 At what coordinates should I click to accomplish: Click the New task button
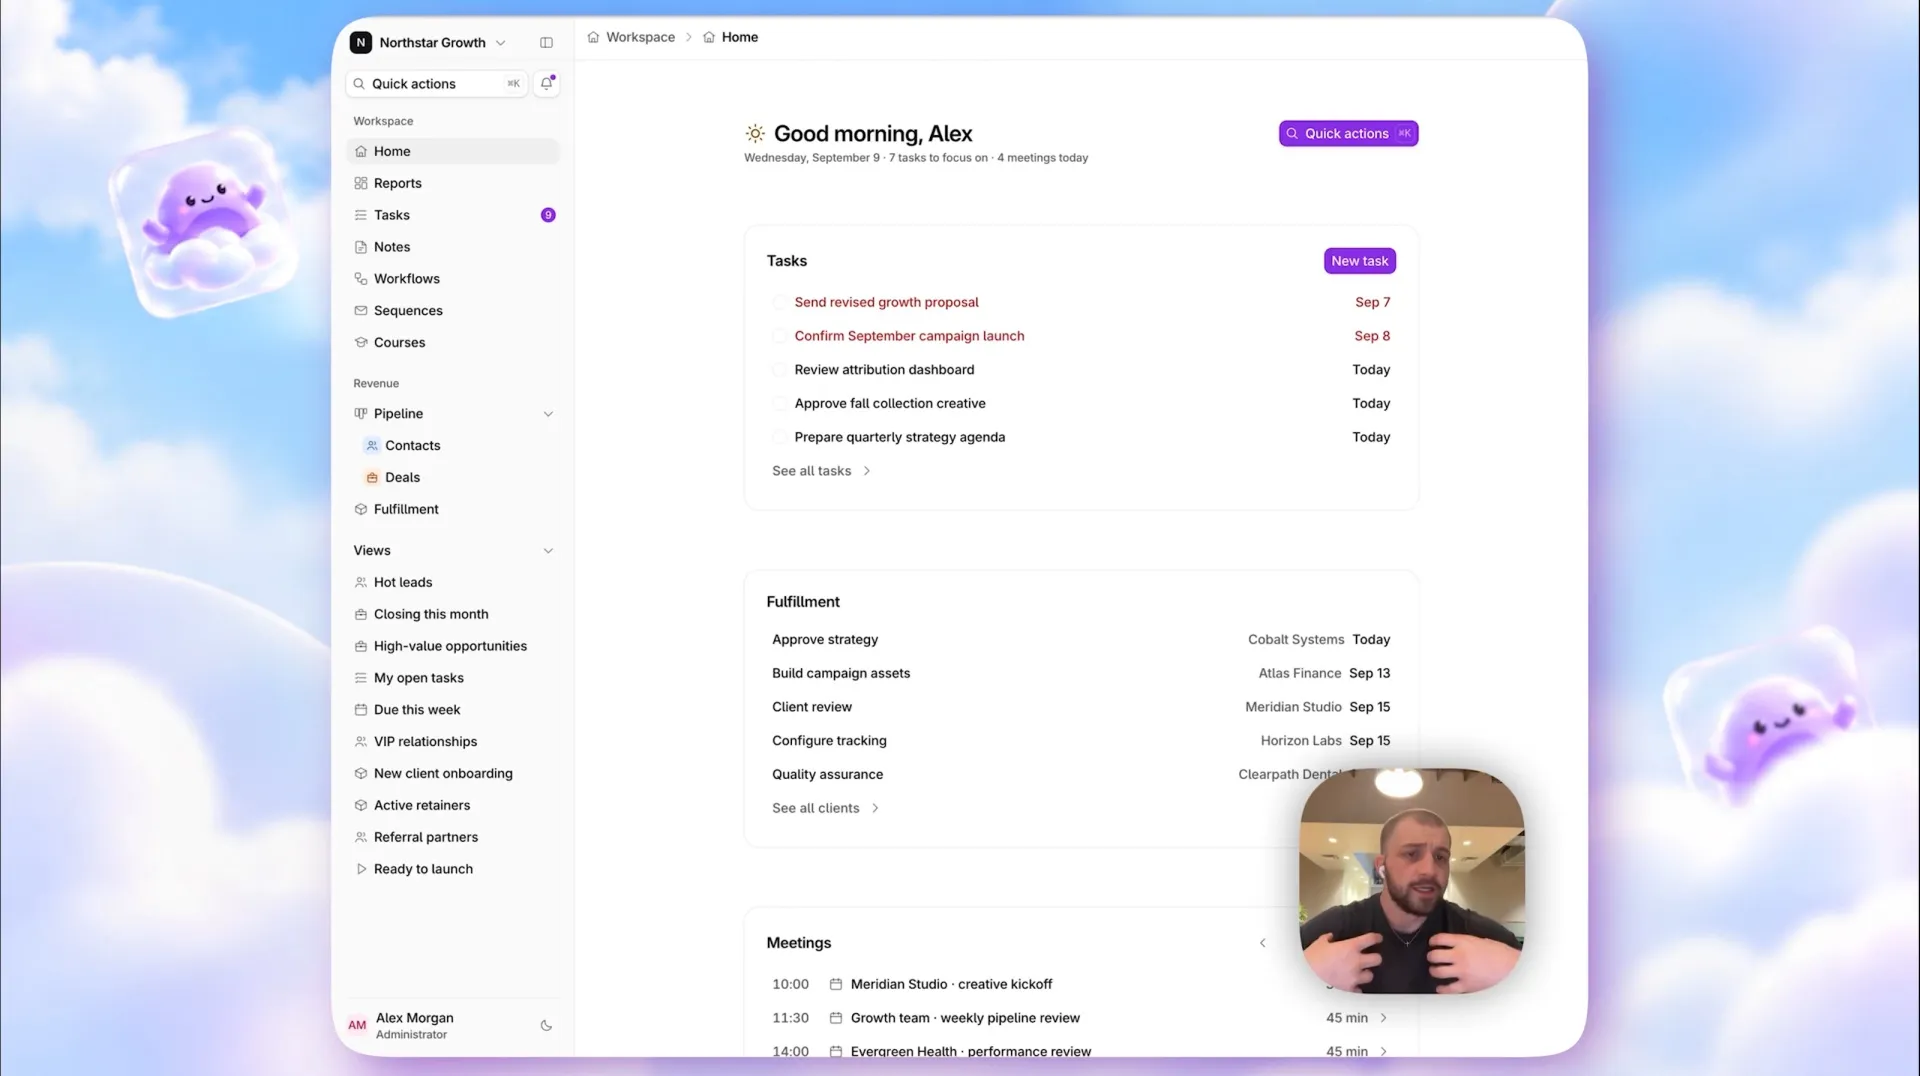pyautogui.click(x=1359, y=261)
